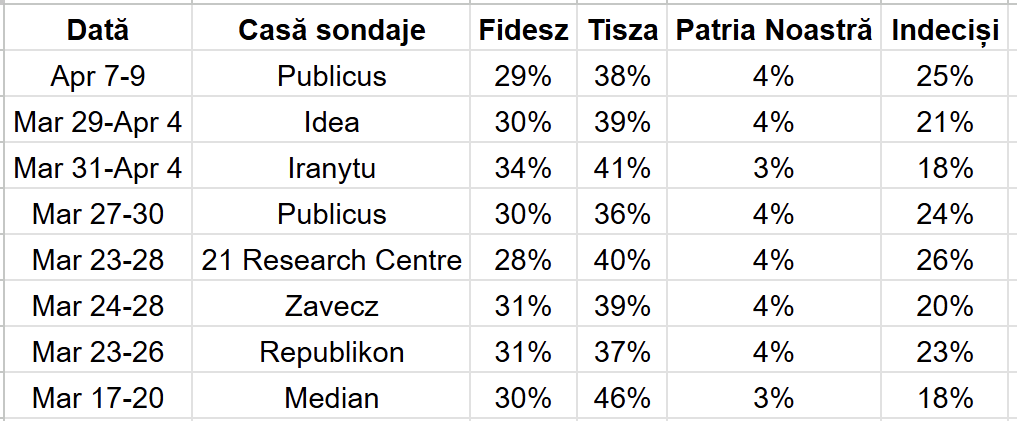Click the 'Fidesz' column header
The image size is (1017, 421).
[523, 30]
